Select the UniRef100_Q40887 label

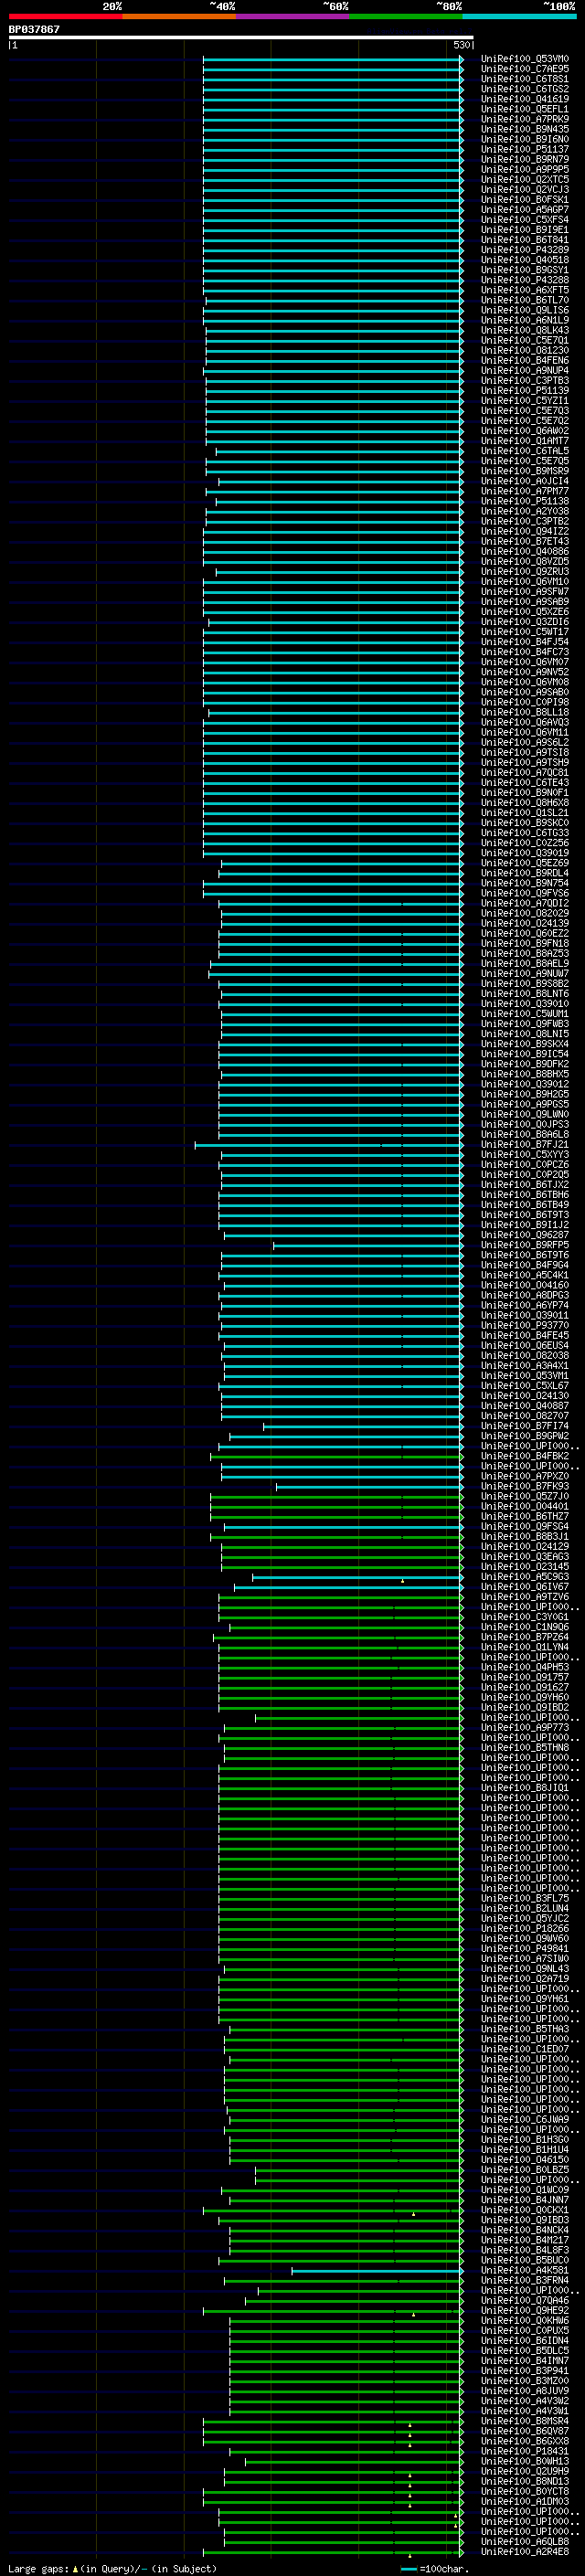pyautogui.click(x=524, y=1406)
